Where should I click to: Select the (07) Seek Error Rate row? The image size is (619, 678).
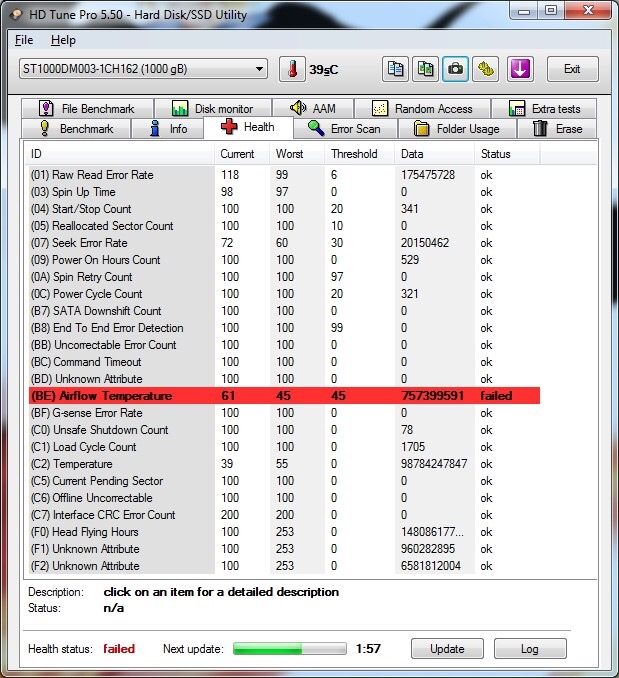pos(284,243)
